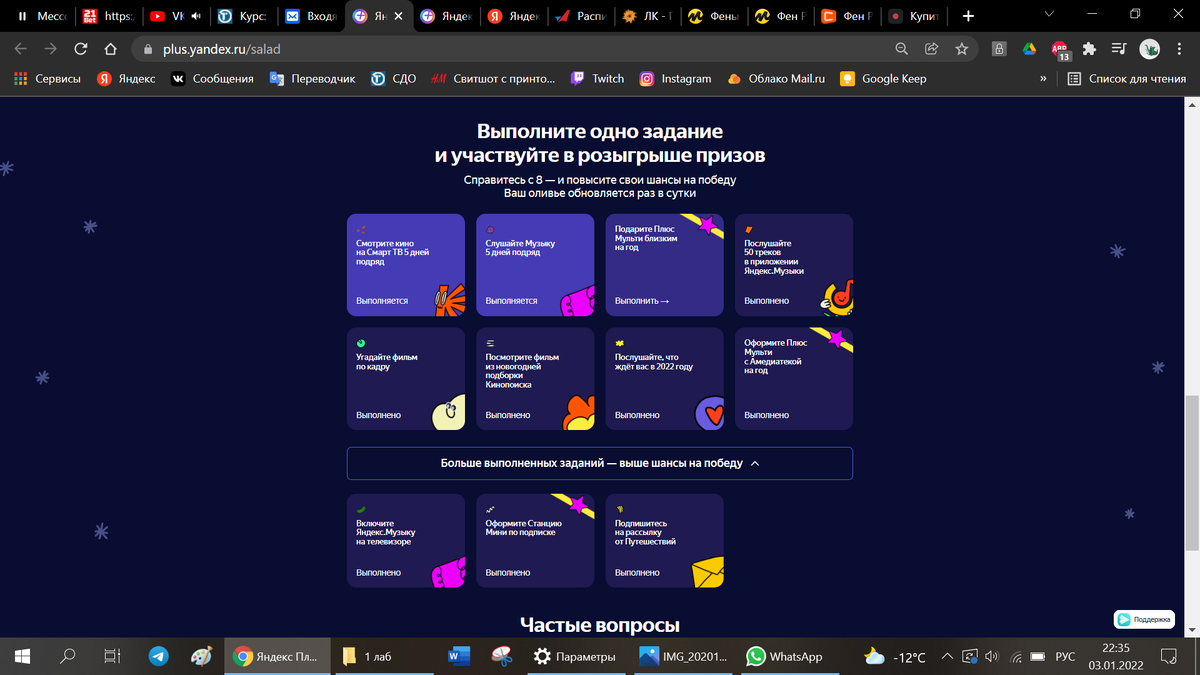Open the media control playlist icon
1200x675 pixels.
(1121, 49)
